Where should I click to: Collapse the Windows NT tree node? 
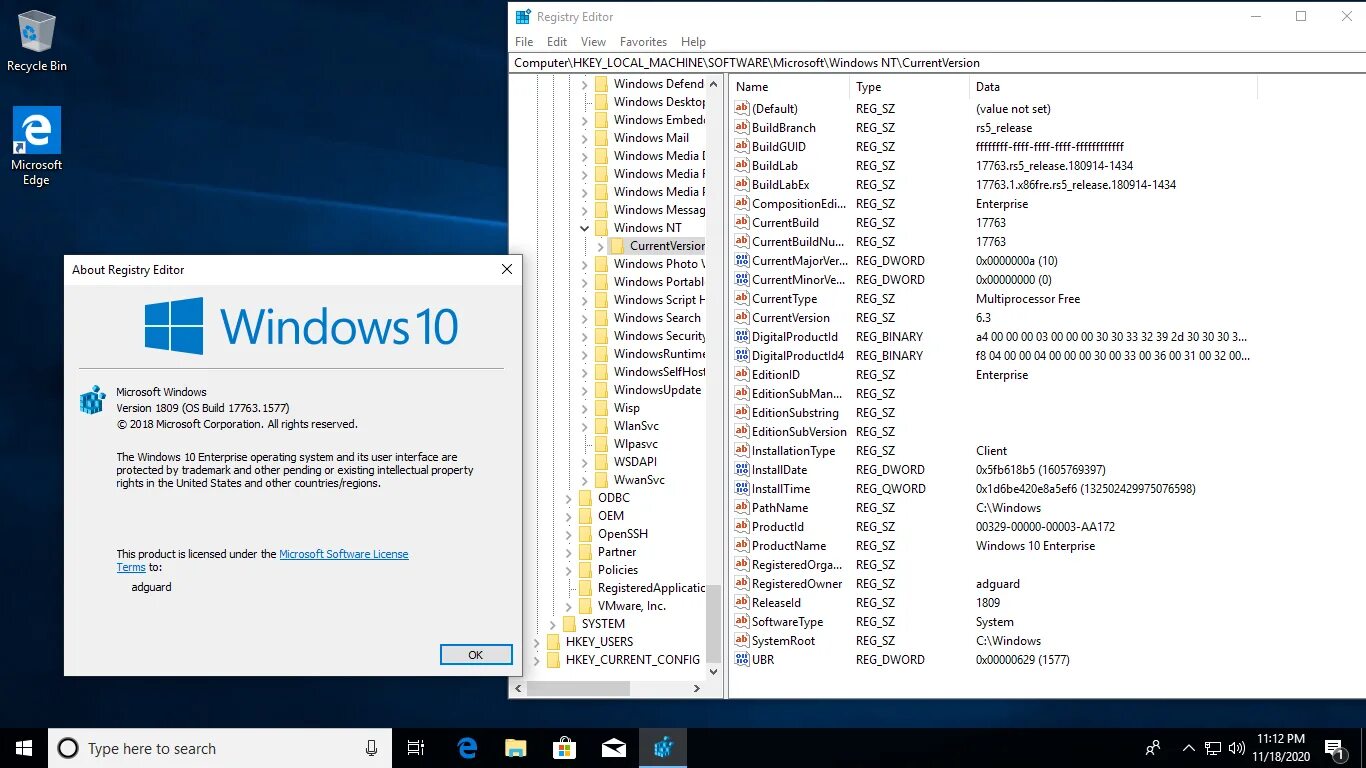(585, 228)
